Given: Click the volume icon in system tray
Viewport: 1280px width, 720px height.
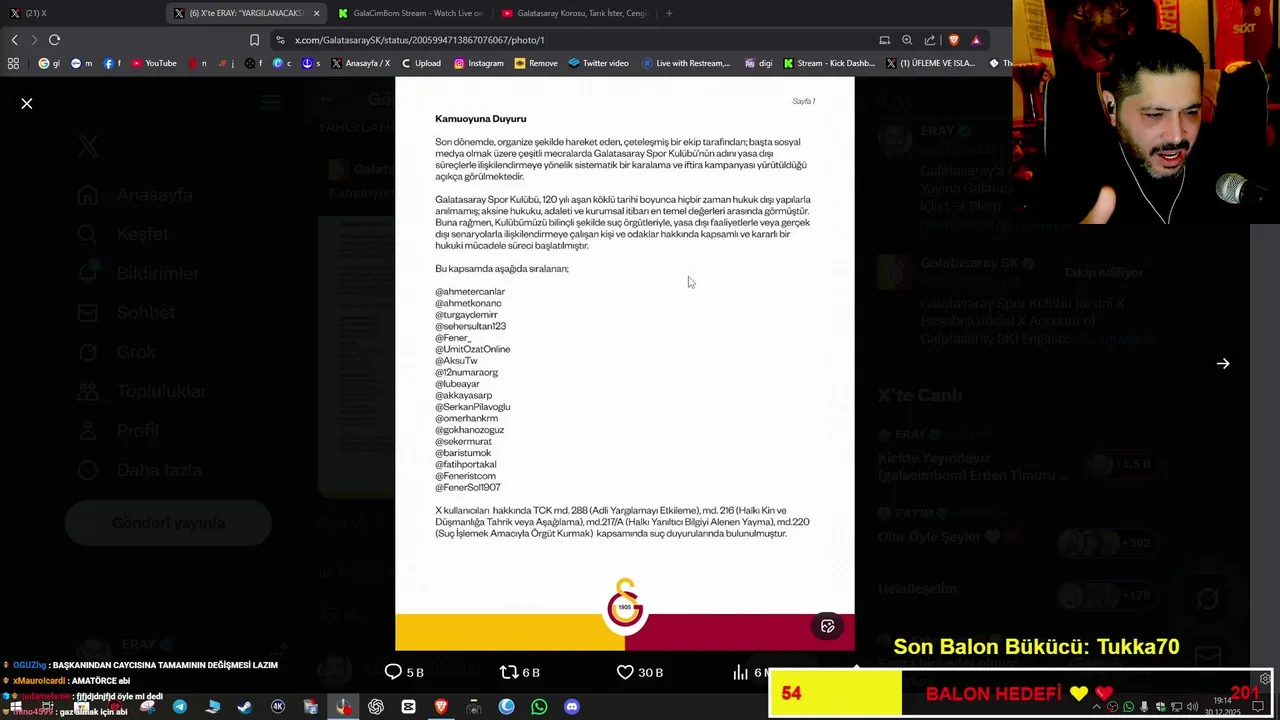Looking at the screenshot, I should click(x=1192, y=707).
